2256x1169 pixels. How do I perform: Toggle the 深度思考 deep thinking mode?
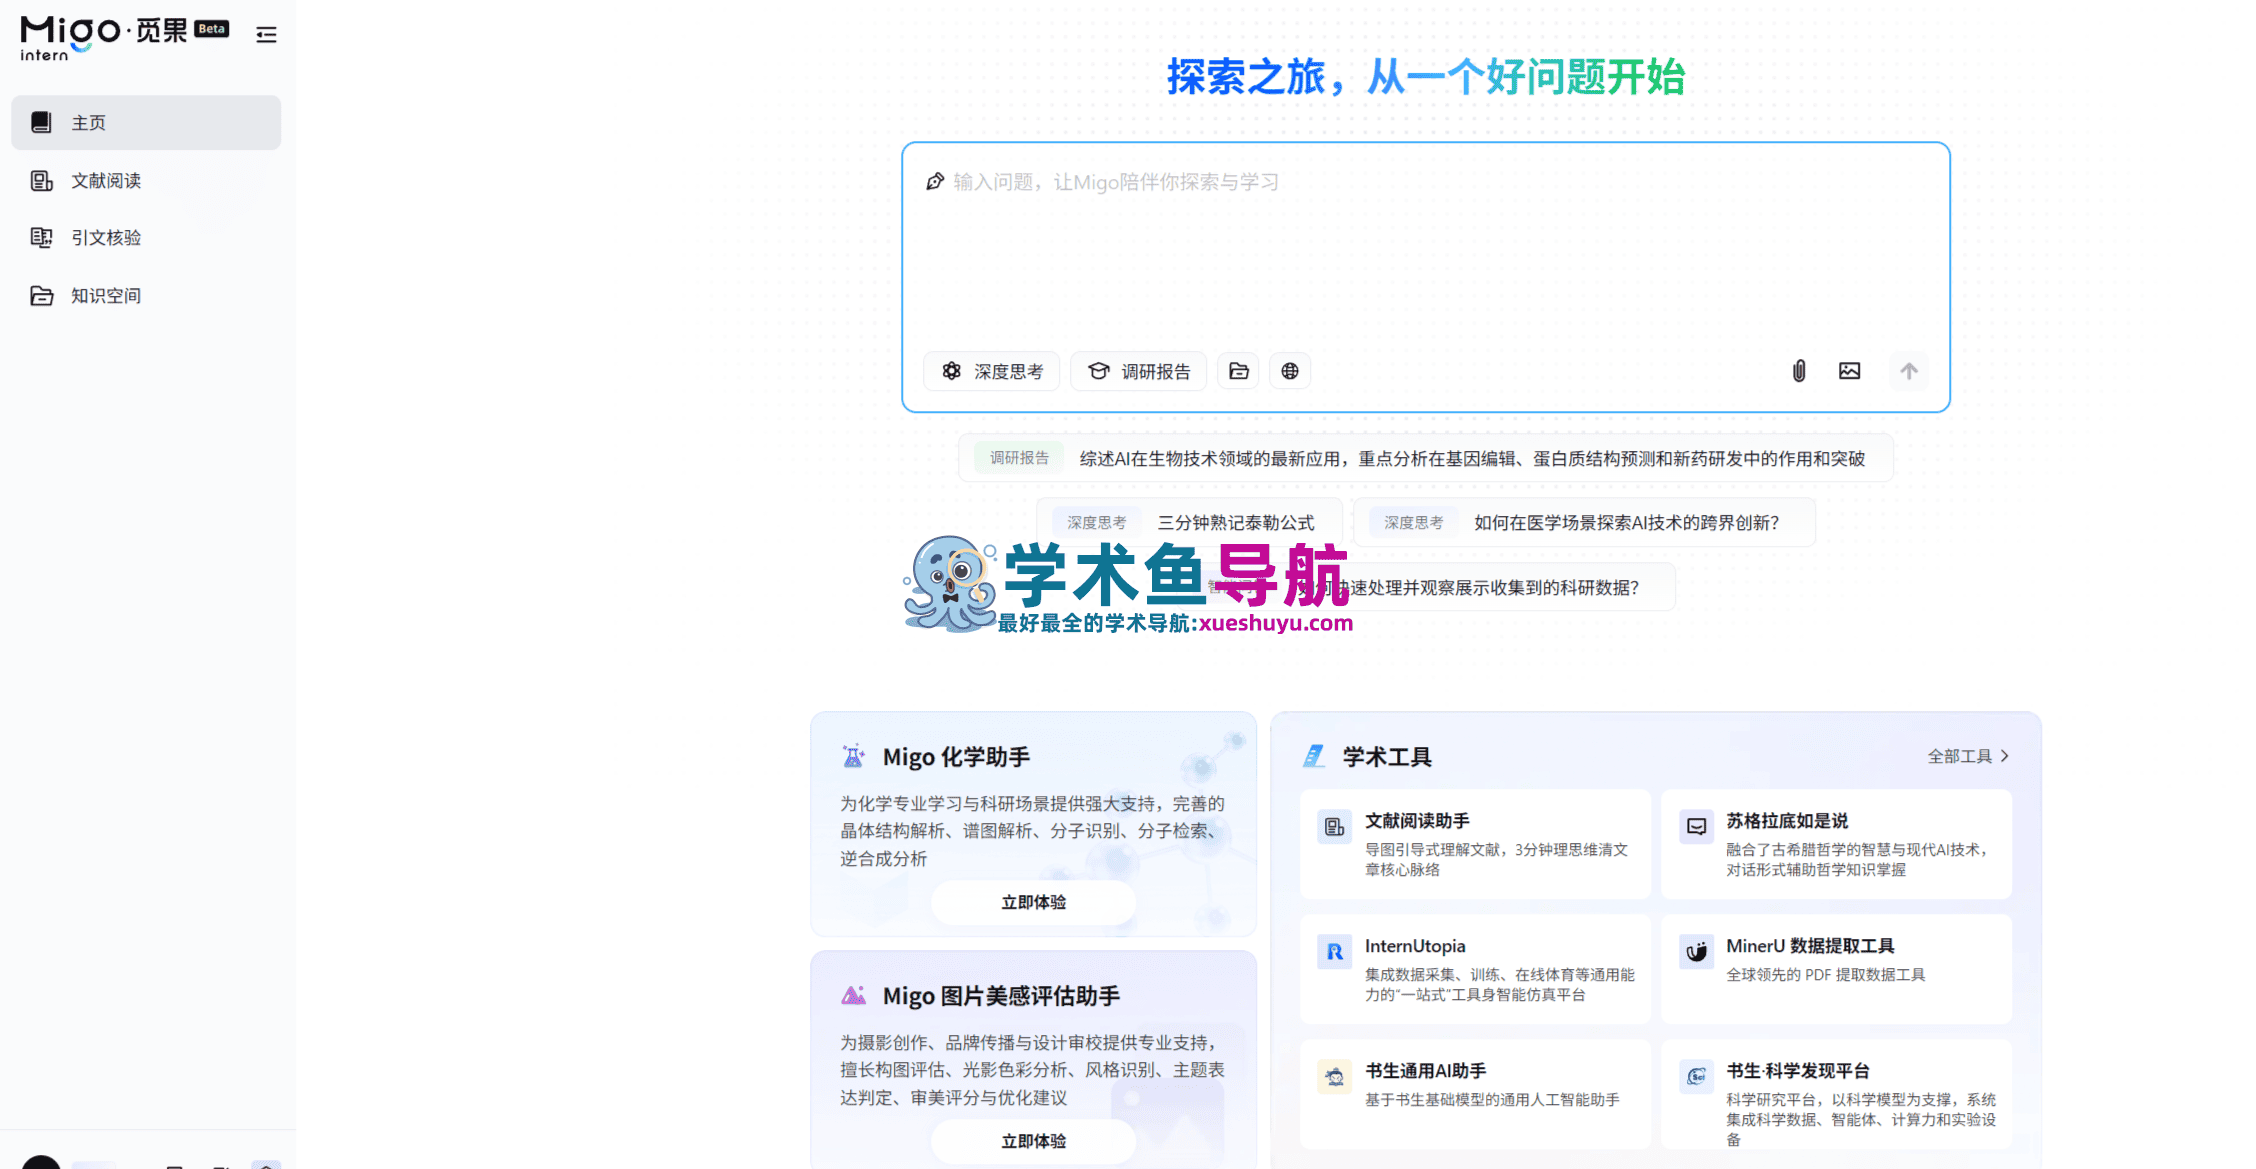pyautogui.click(x=992, y=372)
